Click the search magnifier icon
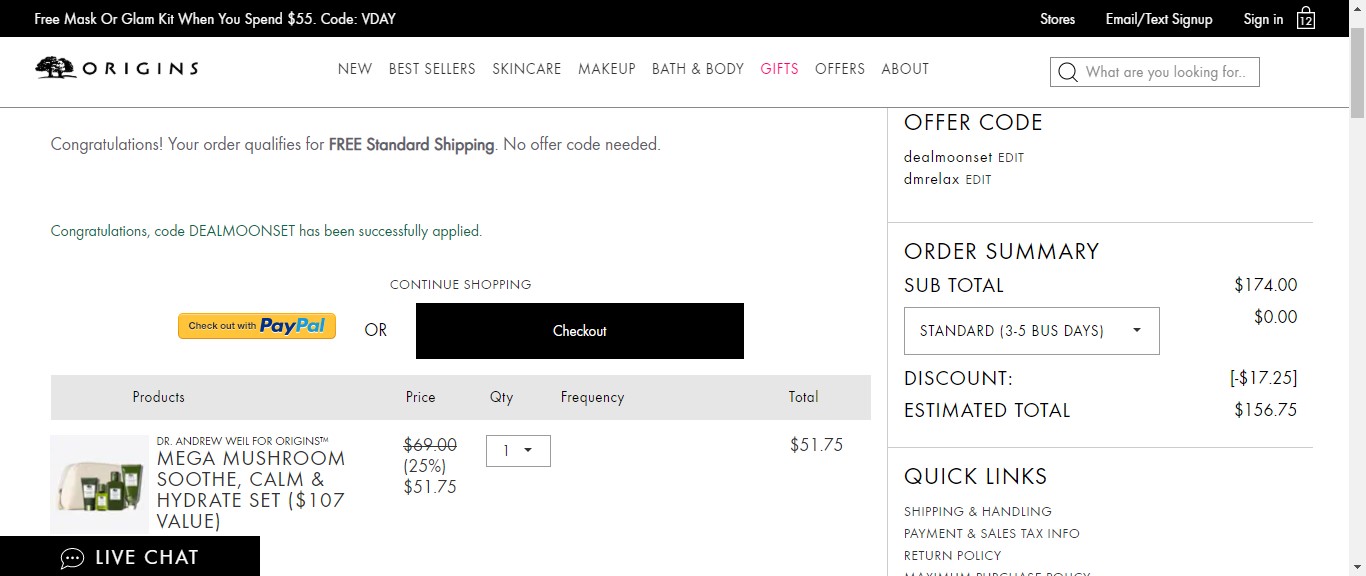1366x576 pixels. 1068,72
